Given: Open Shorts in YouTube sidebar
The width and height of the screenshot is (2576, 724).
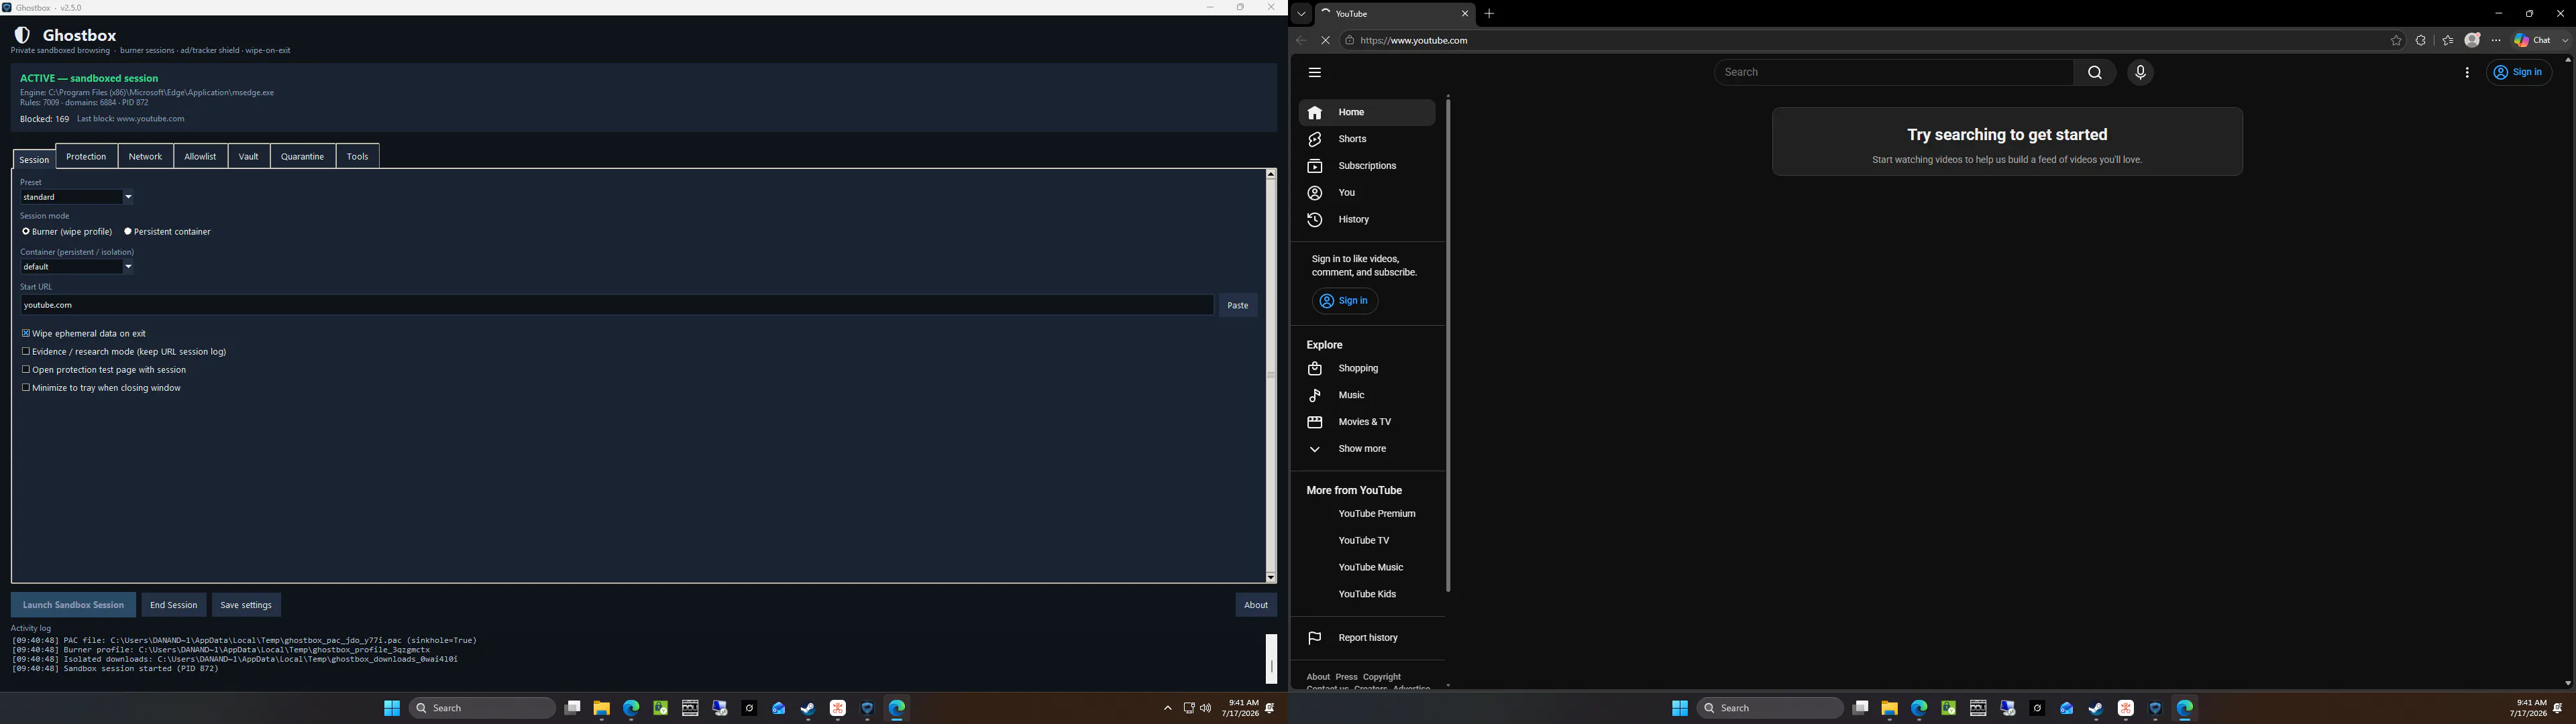Looking at the screenshot, I should coord(1367,139).
